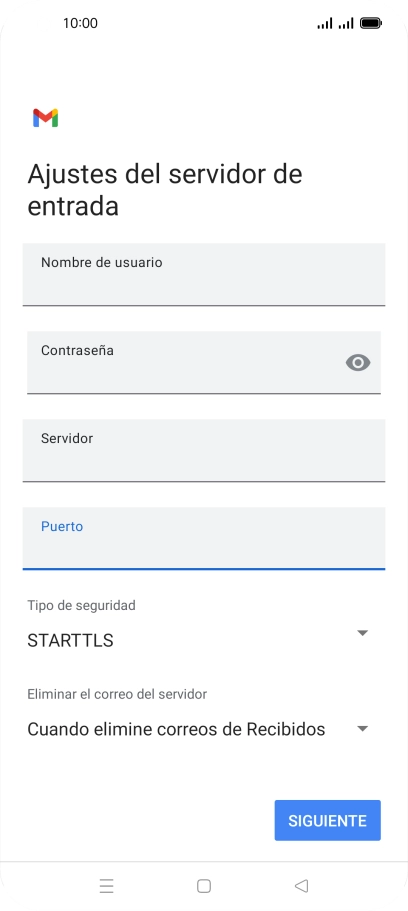
Task: Focus the Nombre de usuario field
Action: tap(204, 274)
